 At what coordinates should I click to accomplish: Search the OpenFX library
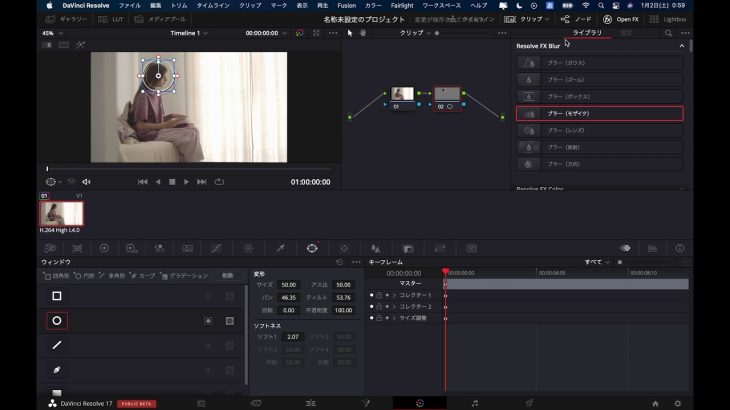(x=668, y=33)
